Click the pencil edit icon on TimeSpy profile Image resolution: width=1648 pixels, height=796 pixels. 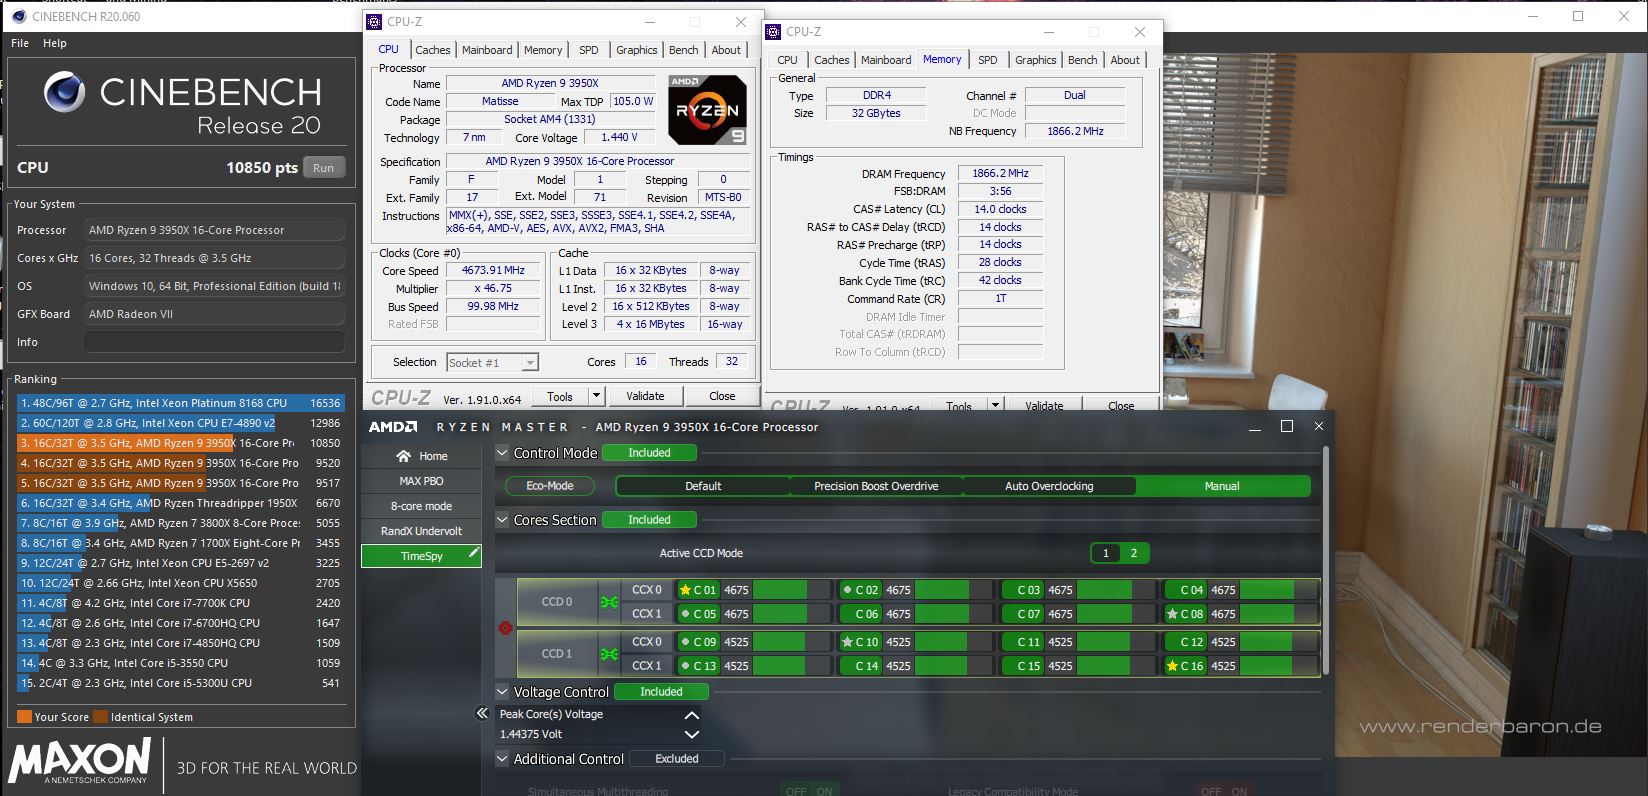[x=473, y=553]
